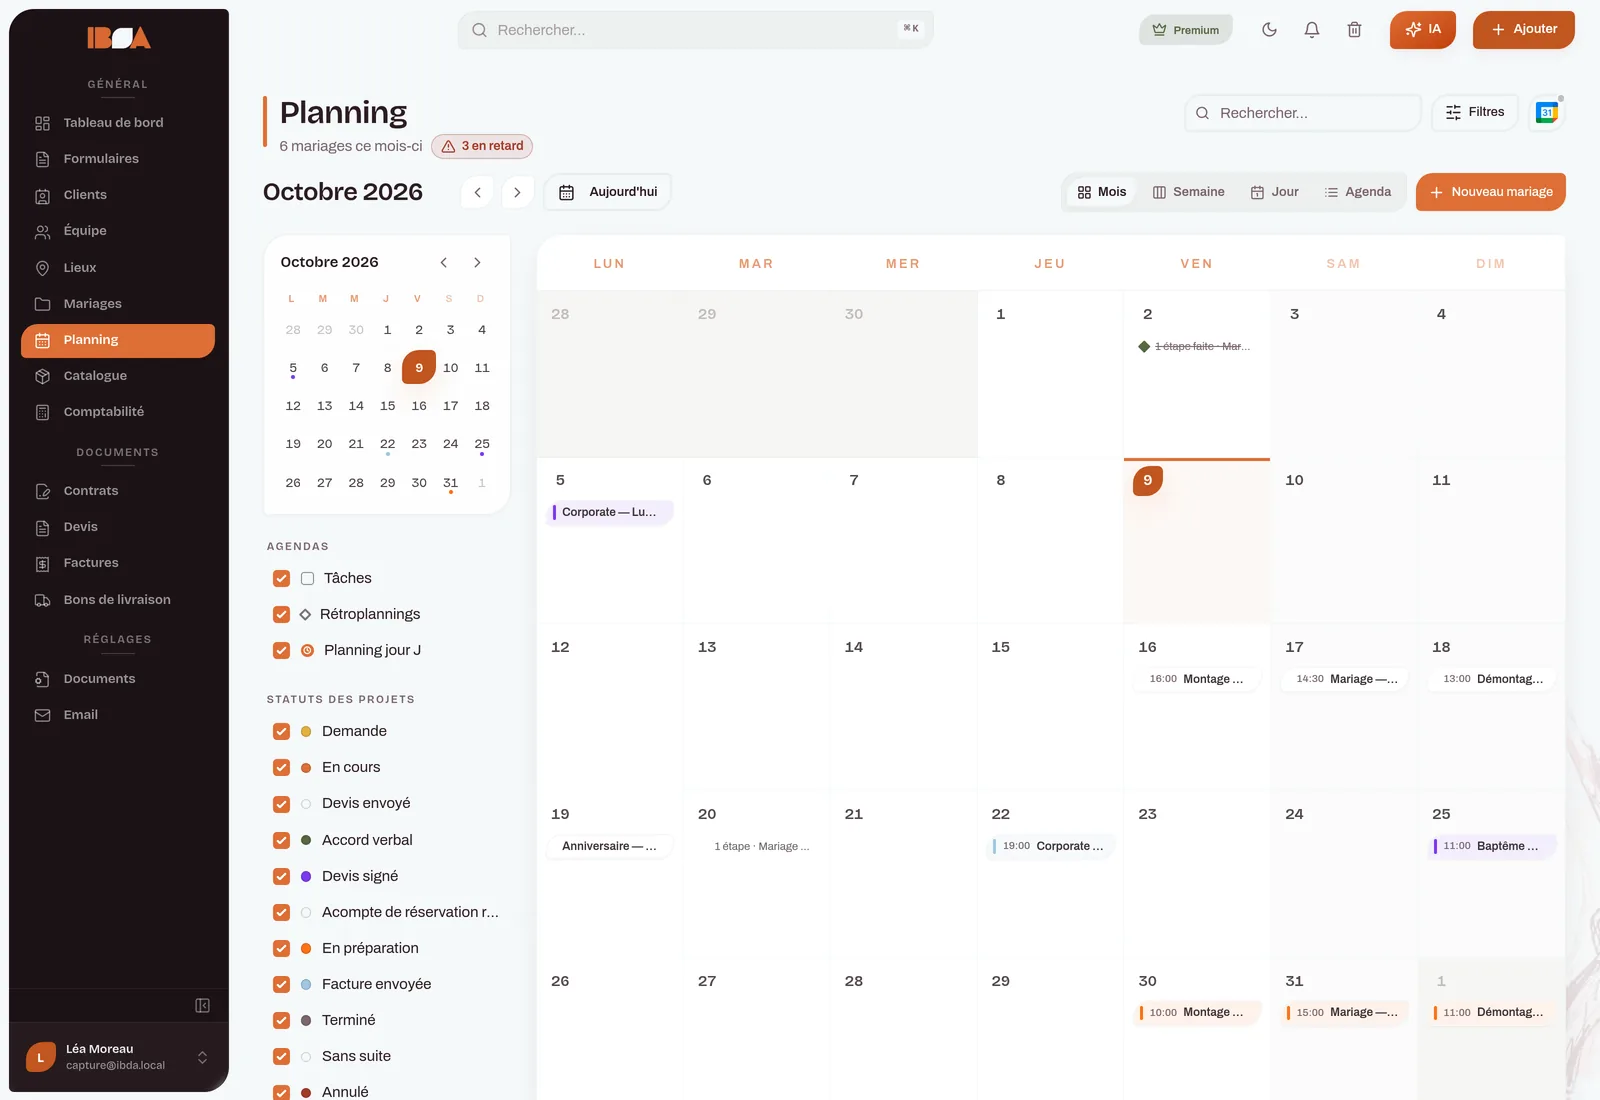Open 19:00 Corporate event on 22
The height and width of the screenshot is (1100, 1600).
click(x=1051, y=846)
